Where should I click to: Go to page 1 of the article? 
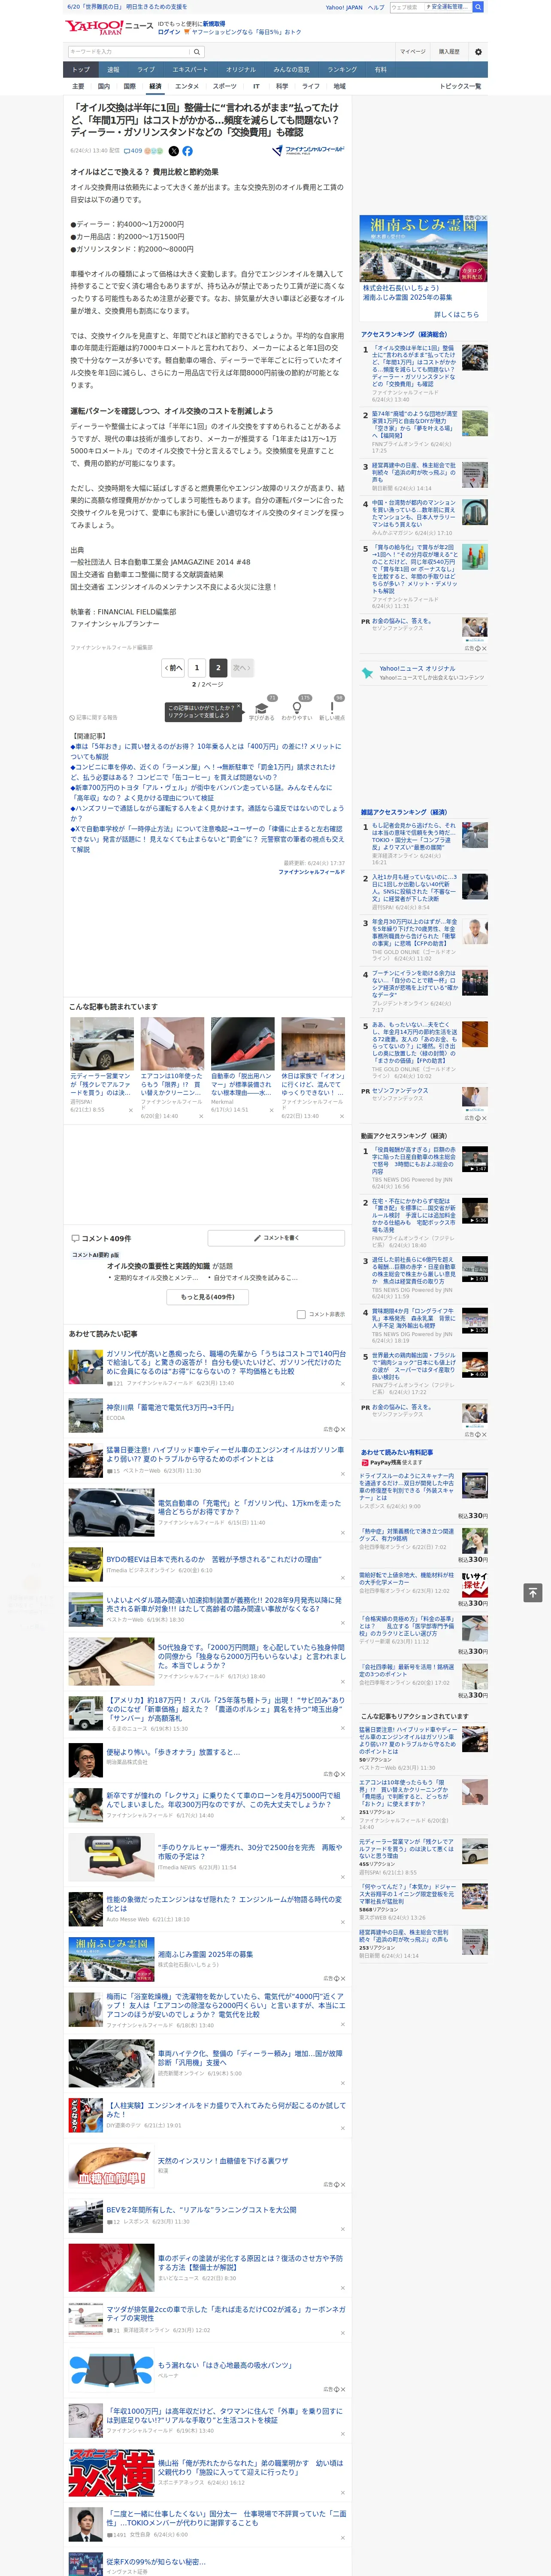pyautogui.click(x=196, y=667)
